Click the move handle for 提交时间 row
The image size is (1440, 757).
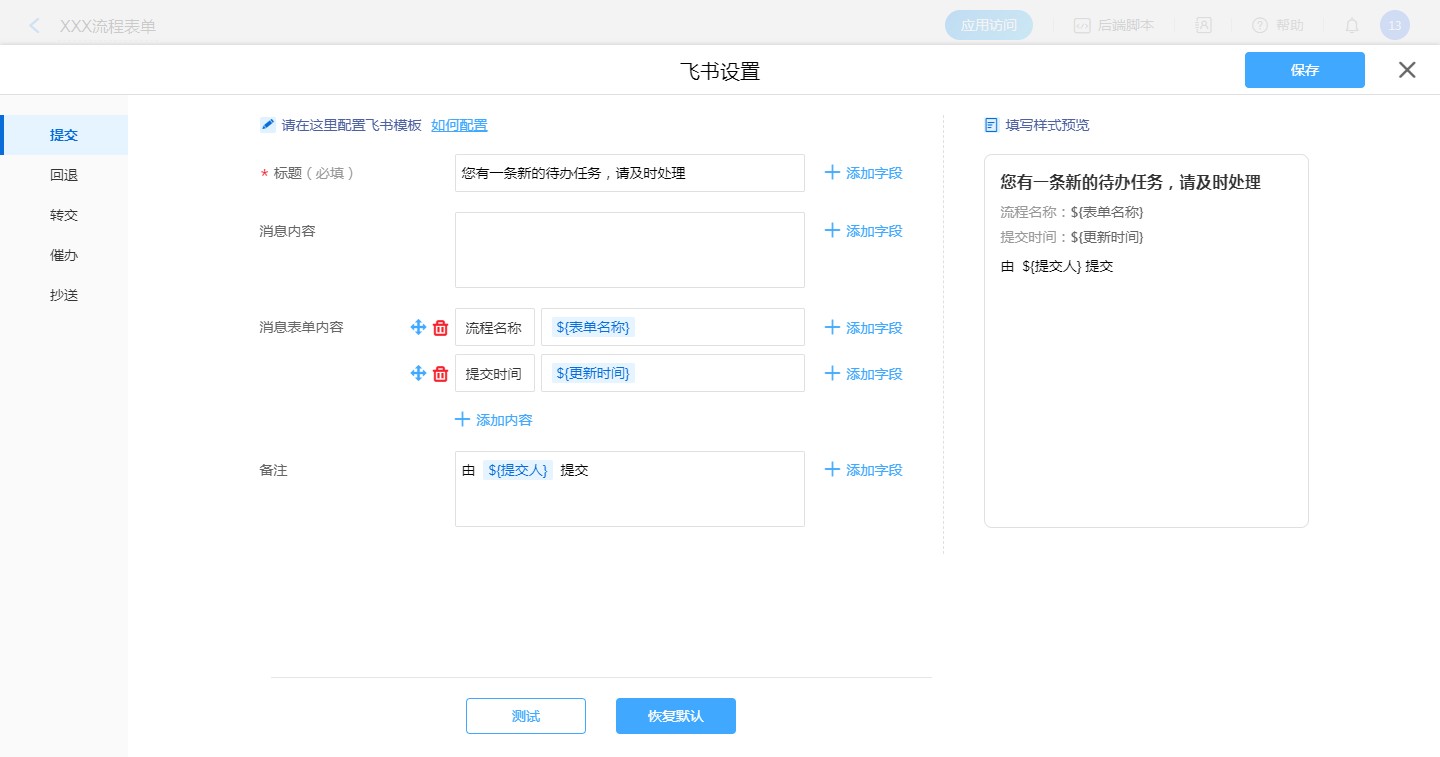[x=418, y=373]
